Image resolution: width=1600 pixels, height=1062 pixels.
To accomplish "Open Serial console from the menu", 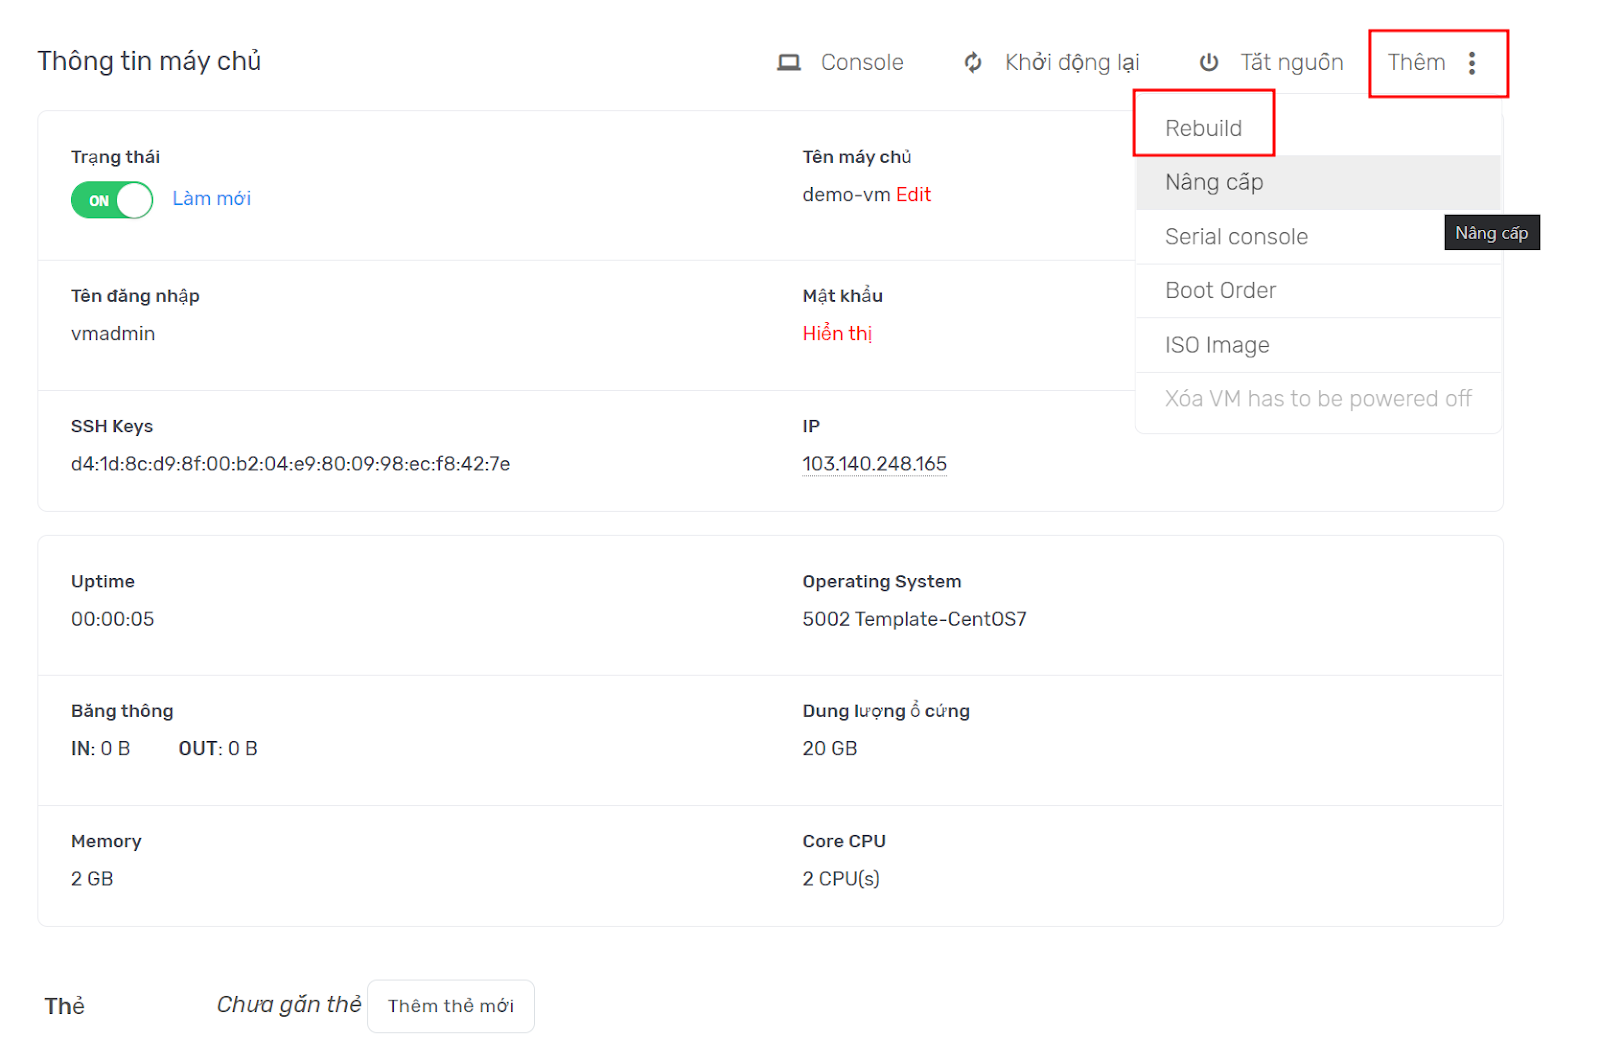I will [1236, 237].
